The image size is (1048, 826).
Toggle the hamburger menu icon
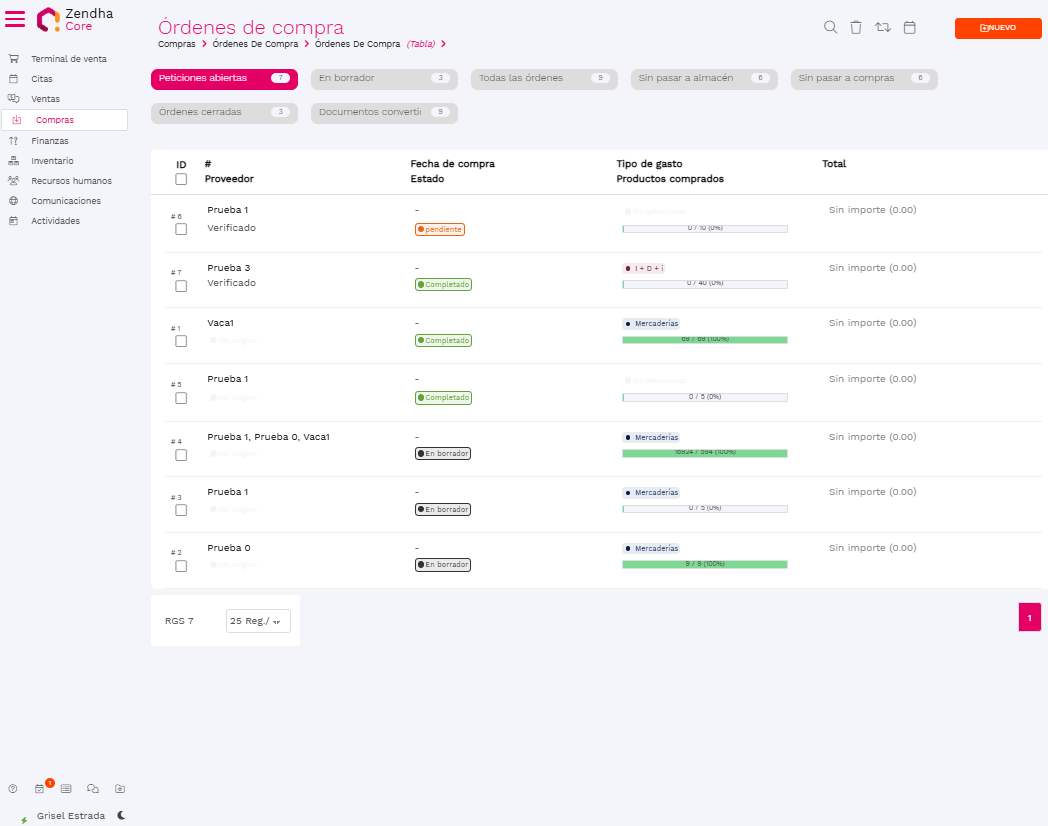coord(16,20)
